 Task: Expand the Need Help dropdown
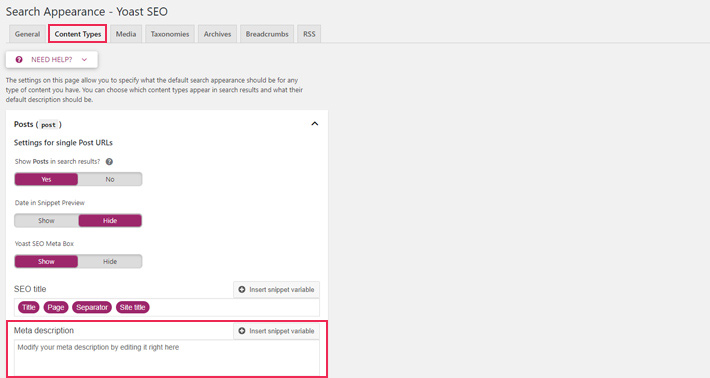click(52, 60)
